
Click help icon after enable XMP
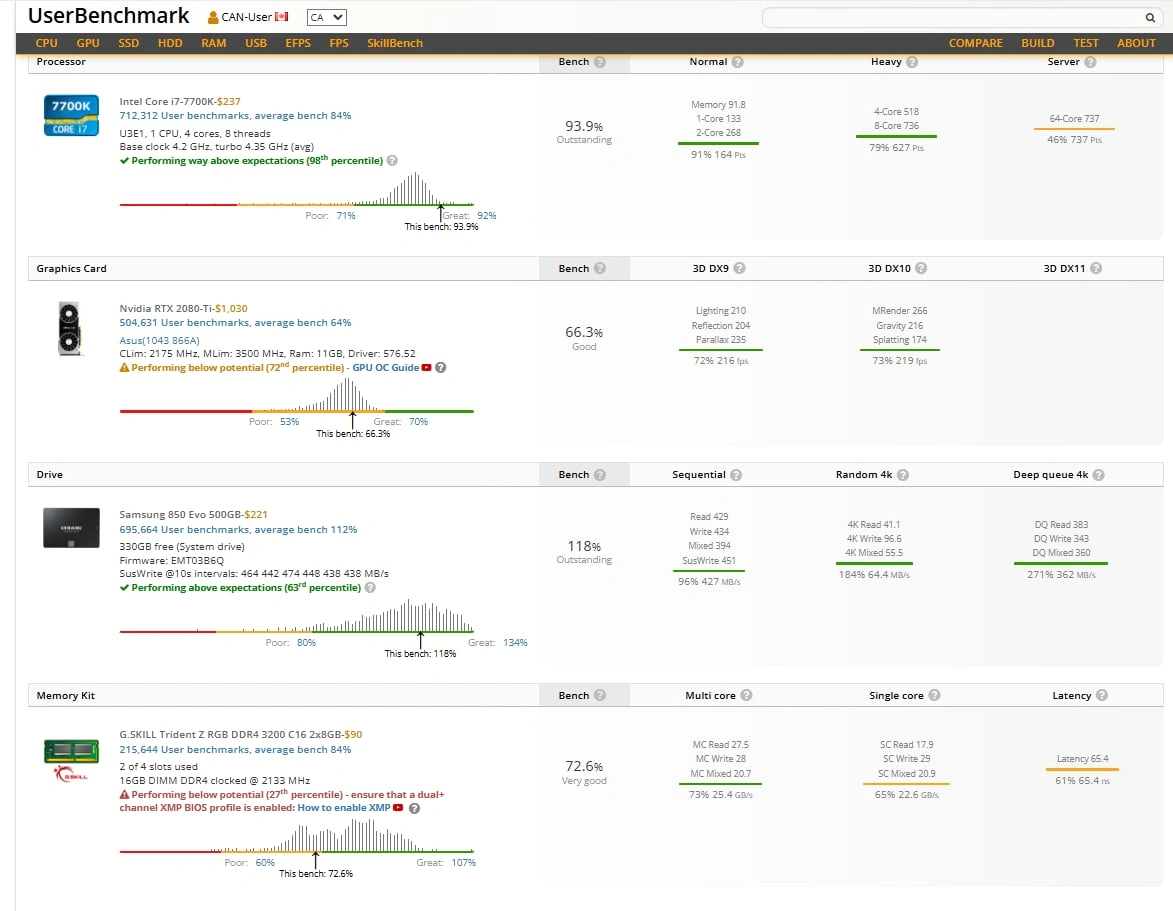pos(414,809)
